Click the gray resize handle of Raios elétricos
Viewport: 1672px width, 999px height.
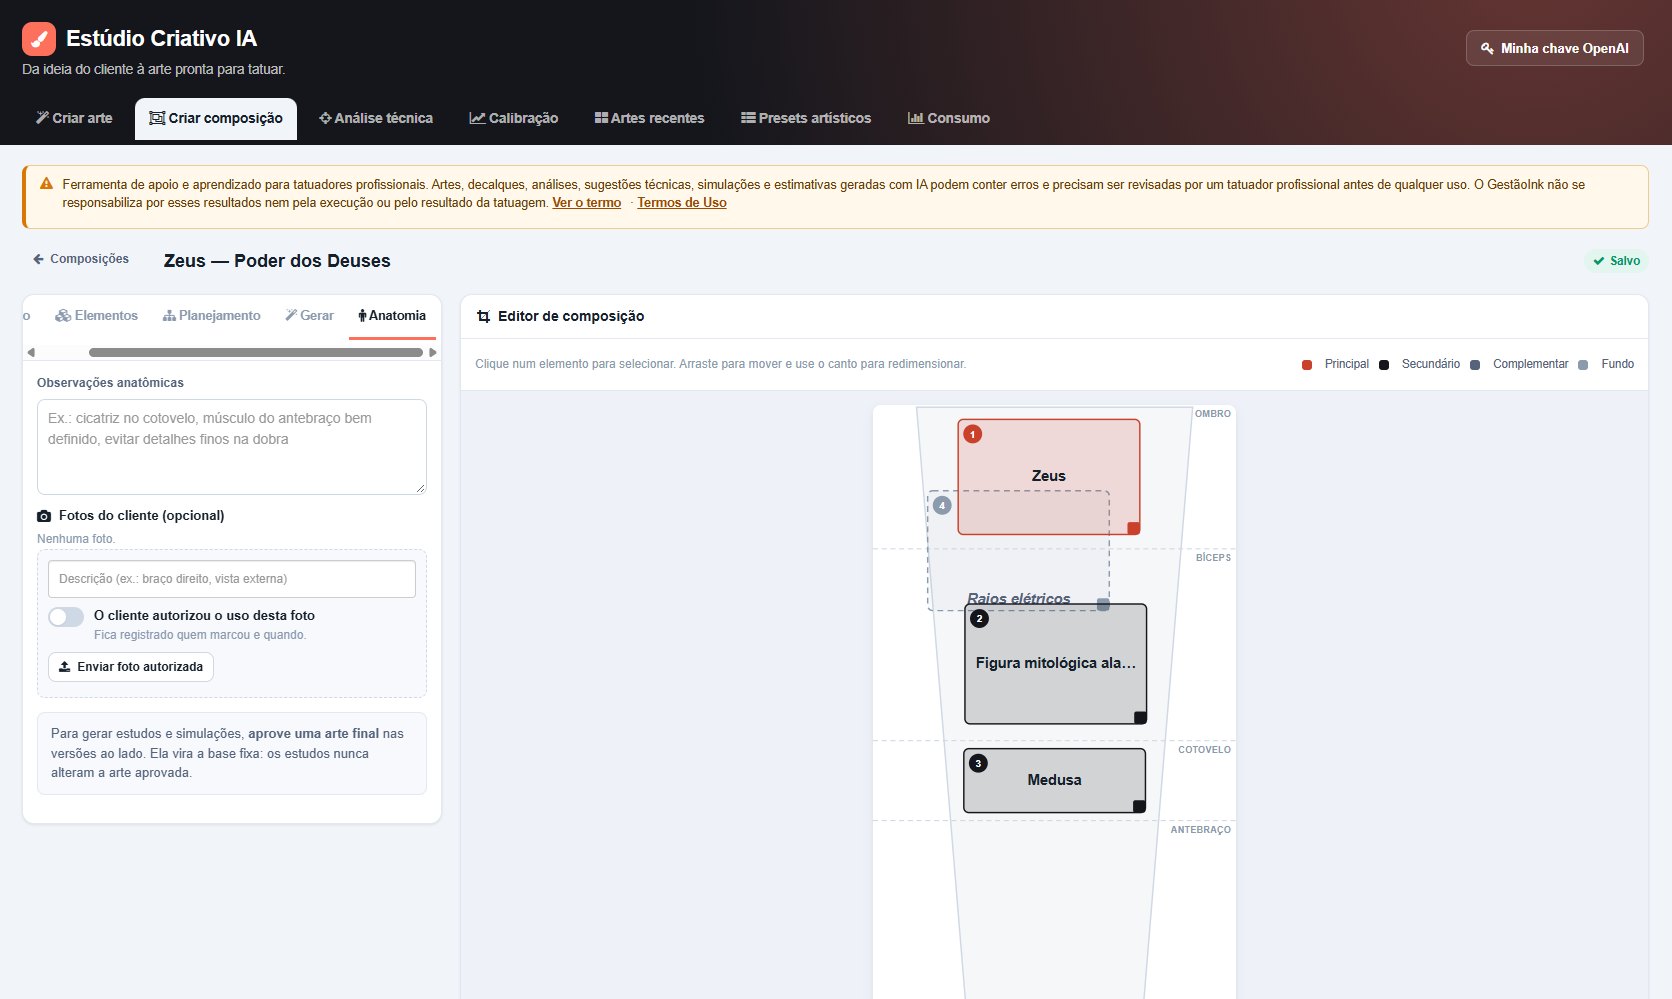click(1103, 604)
